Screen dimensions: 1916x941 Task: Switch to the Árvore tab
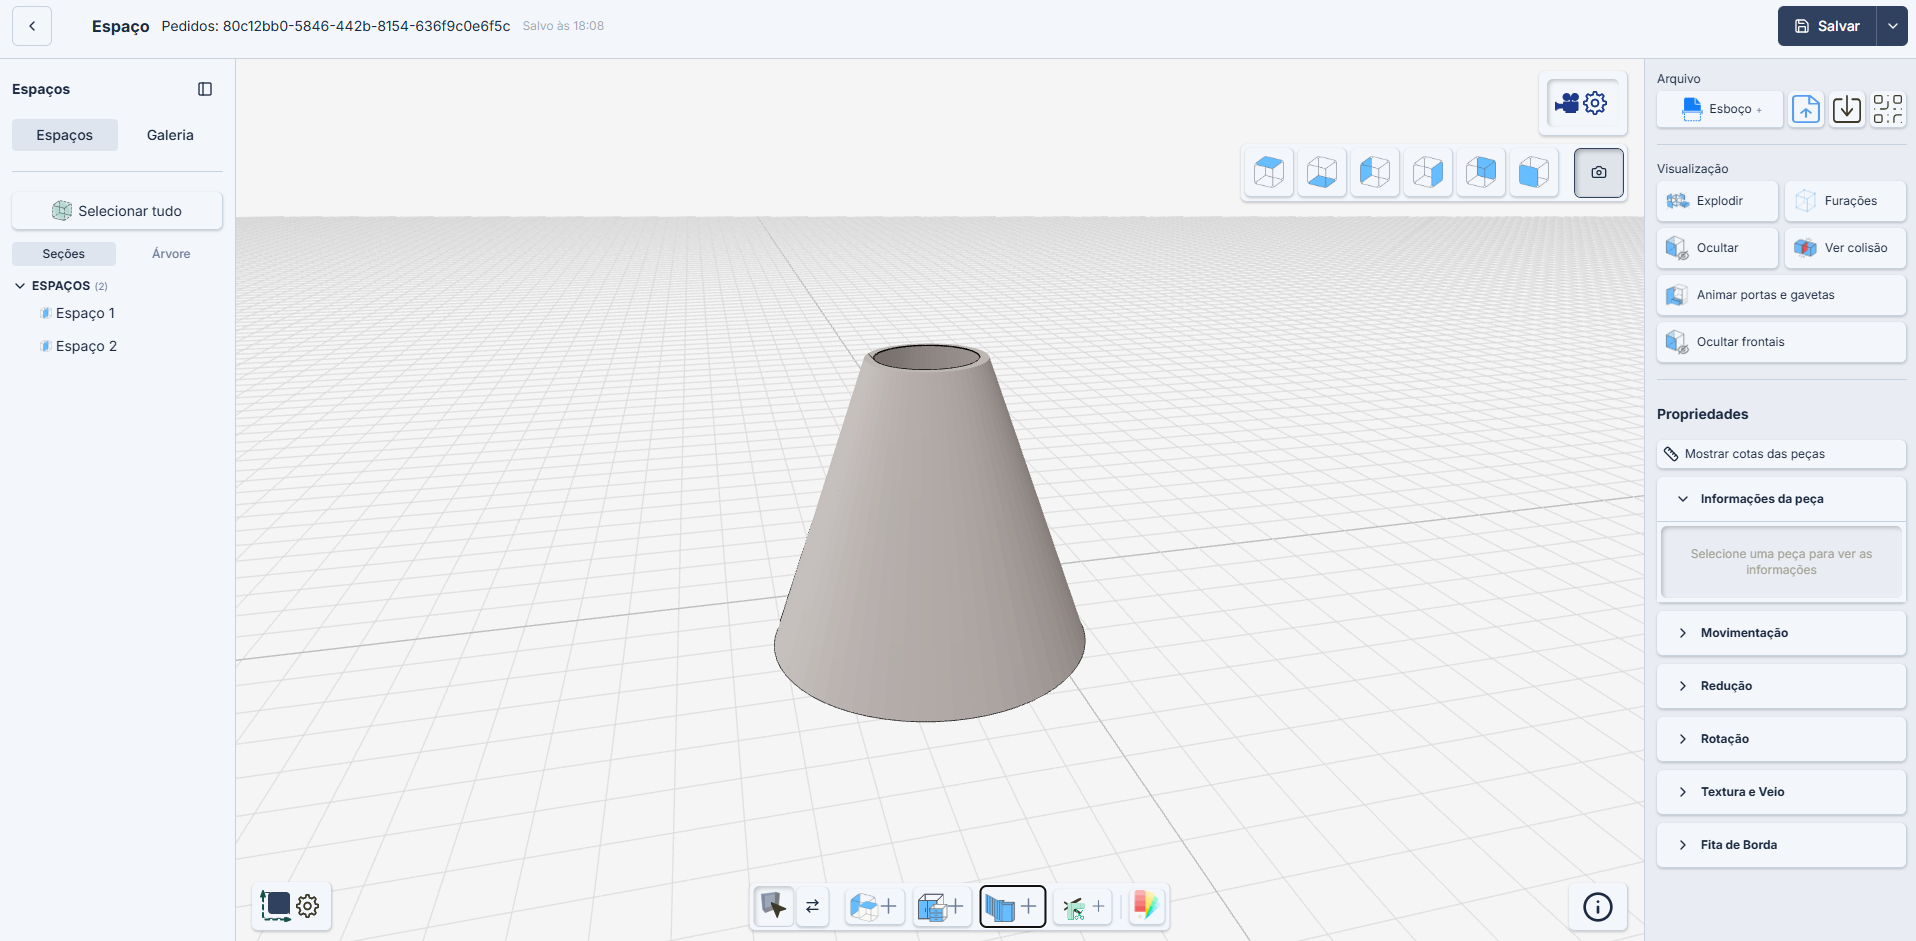[x=171, y=254]
